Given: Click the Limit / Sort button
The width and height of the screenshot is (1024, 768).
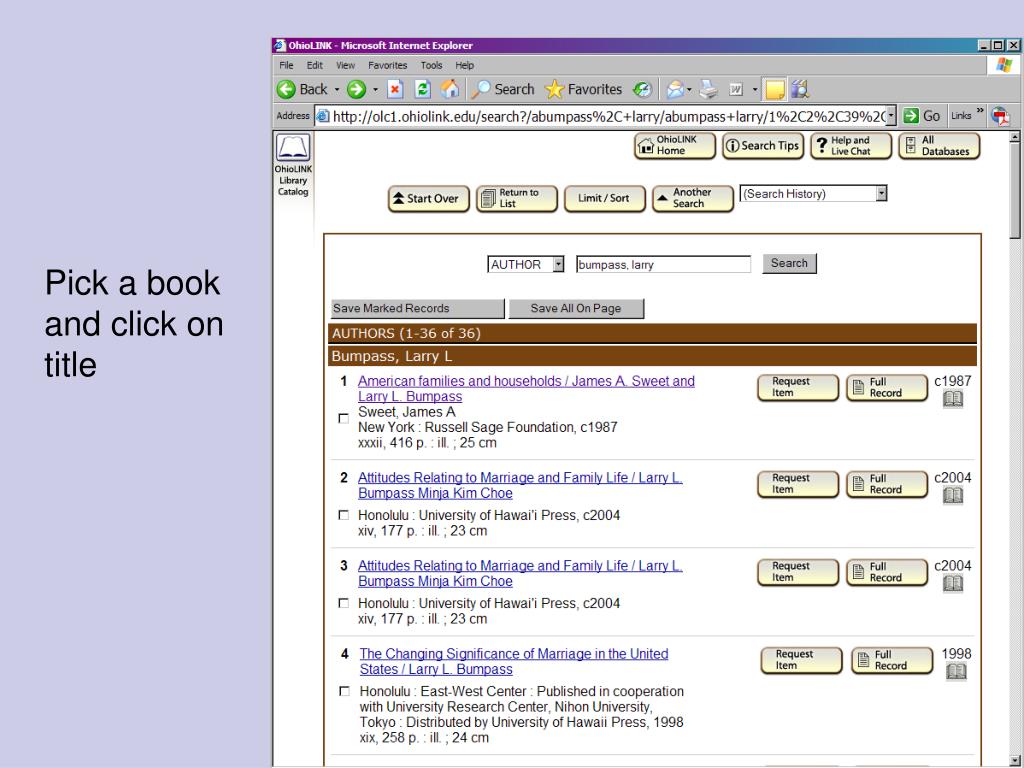Looking at the screenshot, I should pyautogui.click(x=603, y=199).
